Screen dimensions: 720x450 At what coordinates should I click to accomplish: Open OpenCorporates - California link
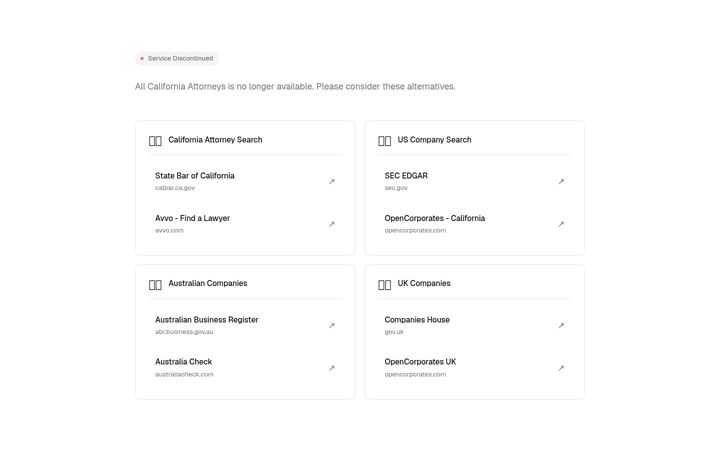pos(474,224)
